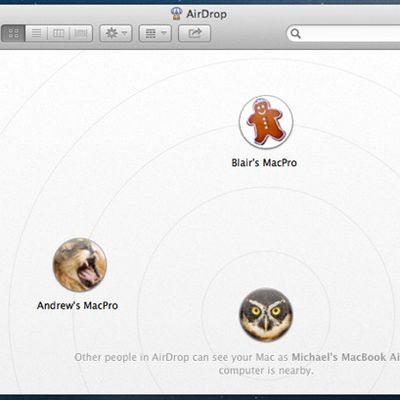Click the AirDrop parachute title icon

point(176,13)
